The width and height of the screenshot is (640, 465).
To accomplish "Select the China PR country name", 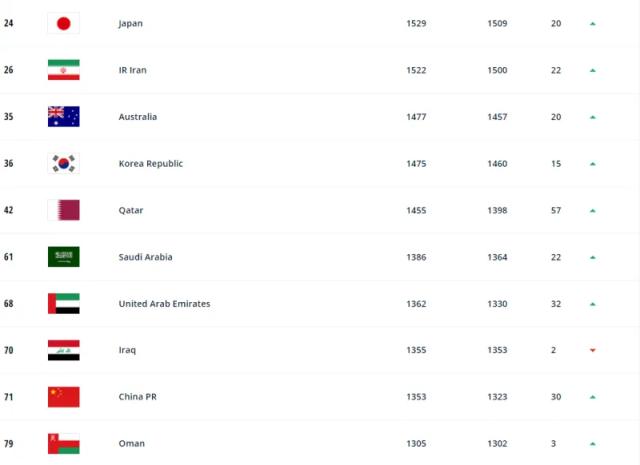I will click(137, 397).
